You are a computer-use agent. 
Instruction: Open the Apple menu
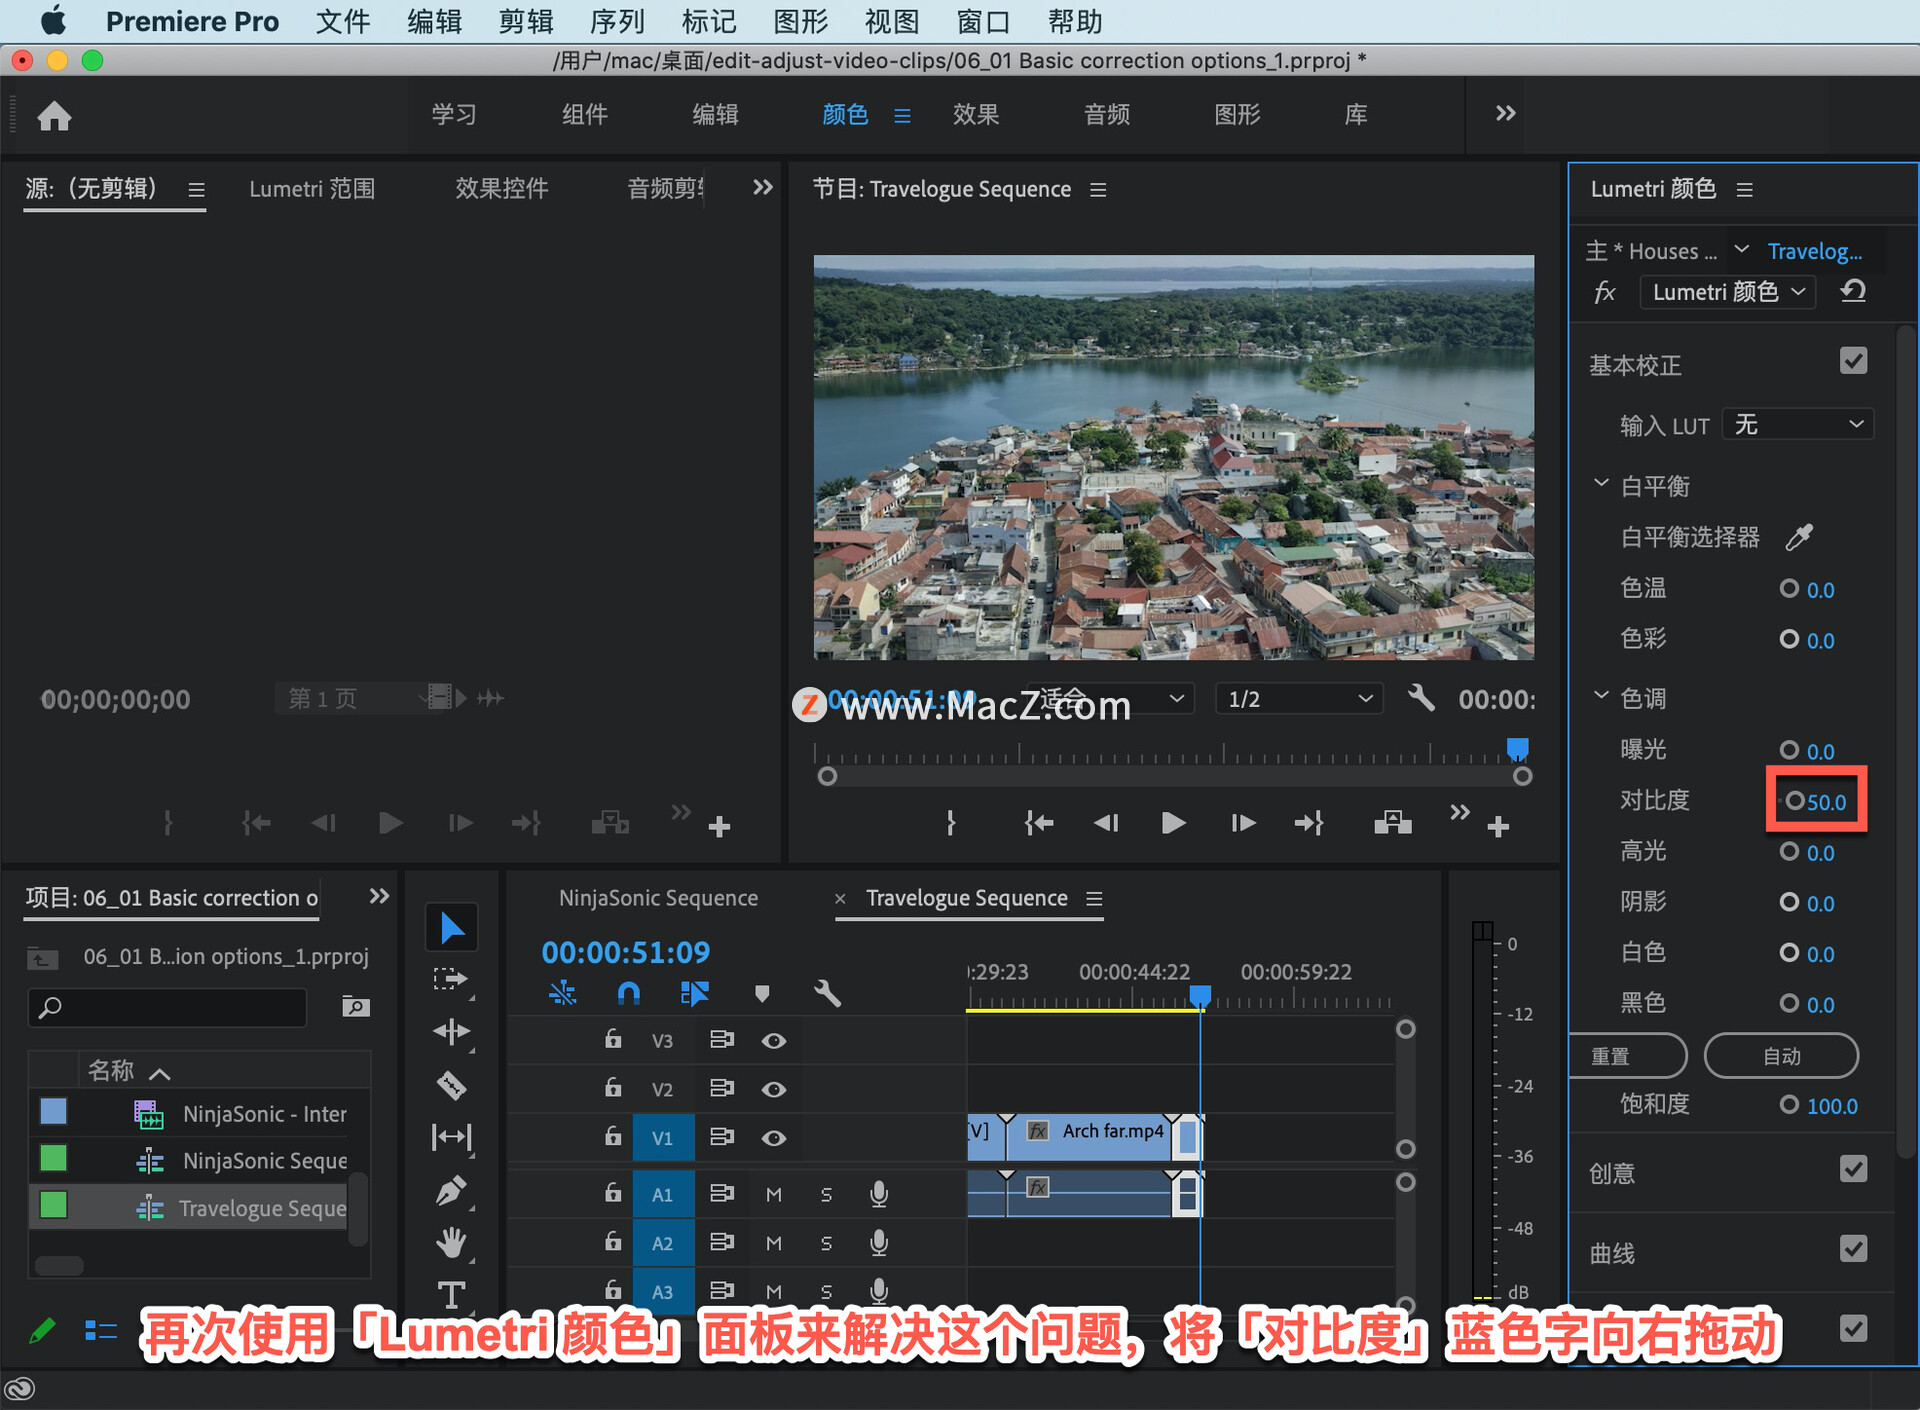tap(52, 21)
